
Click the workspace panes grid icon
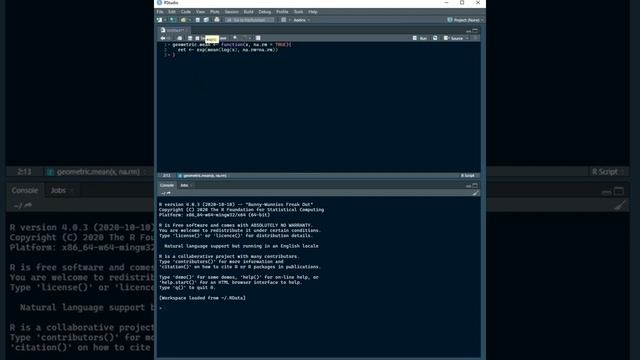tap(283, 20)
